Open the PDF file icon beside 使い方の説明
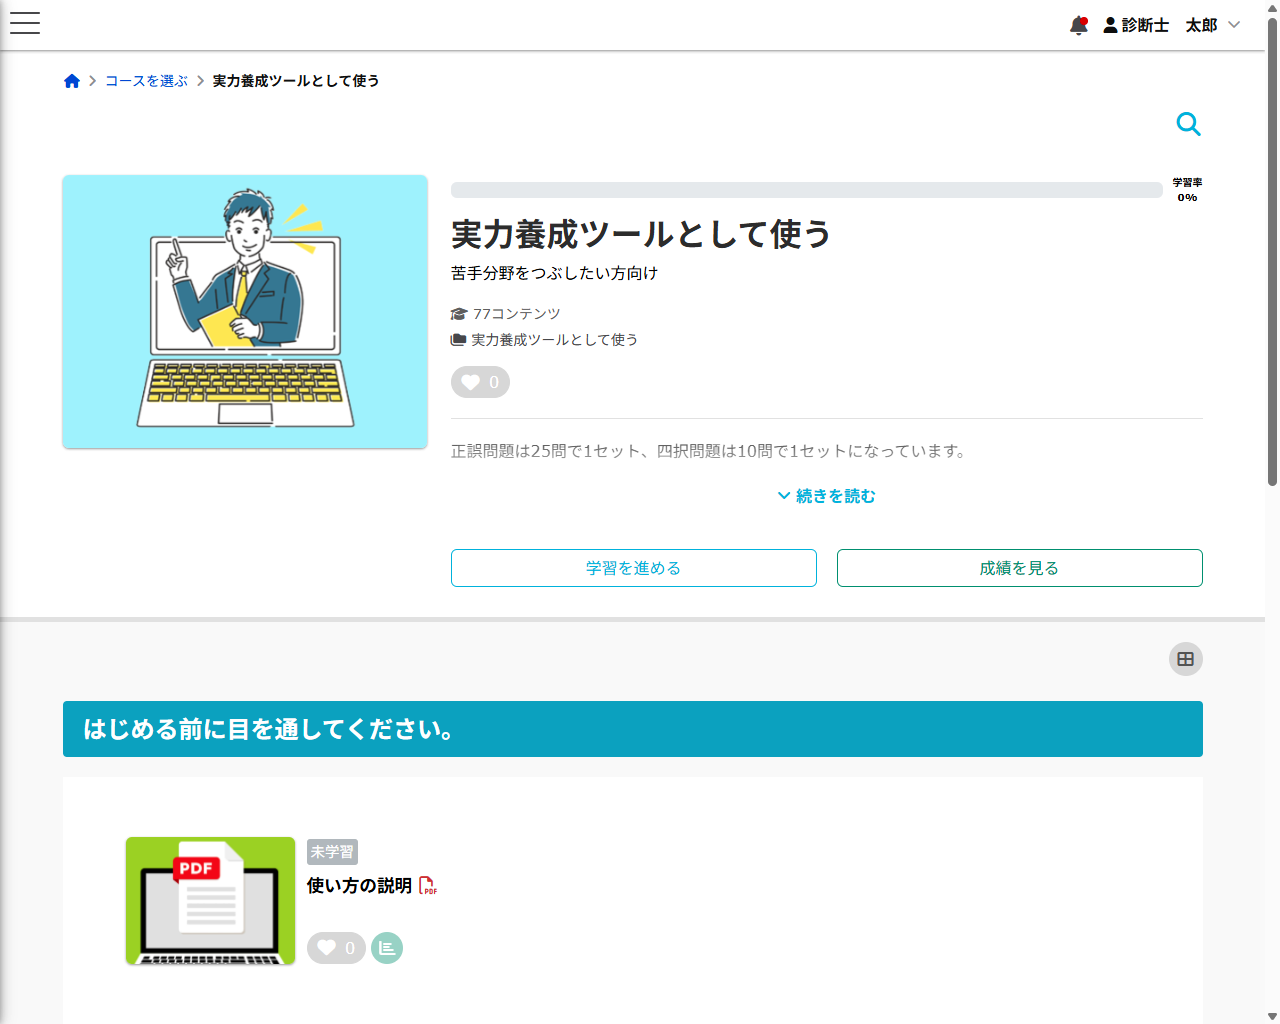Viewport: 1280px width, 1024px height. (x=428, y=887)
